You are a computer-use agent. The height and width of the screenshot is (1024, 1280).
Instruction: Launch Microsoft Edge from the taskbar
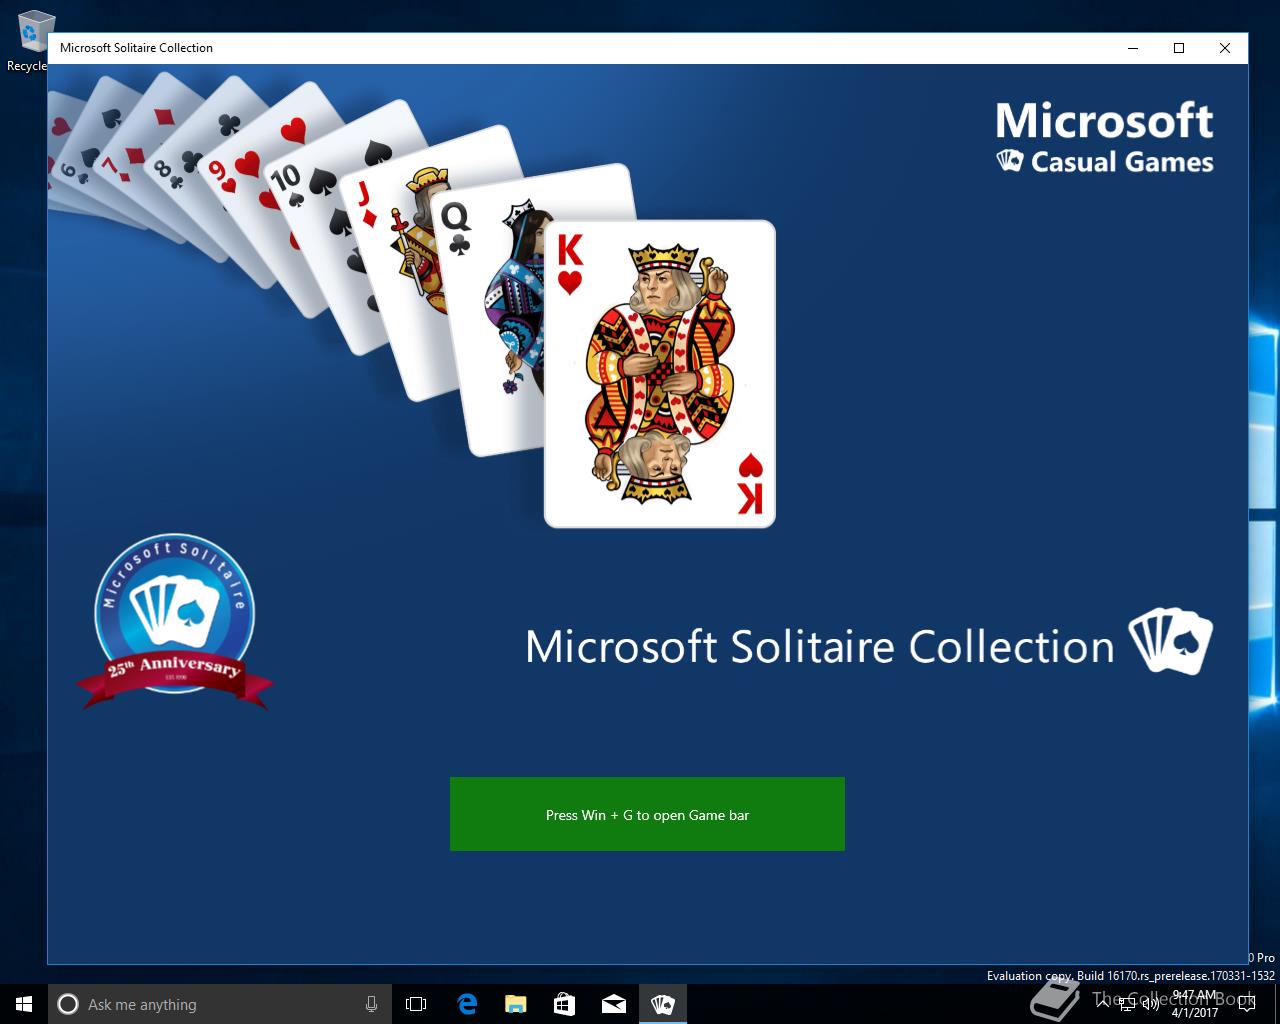466,1004
